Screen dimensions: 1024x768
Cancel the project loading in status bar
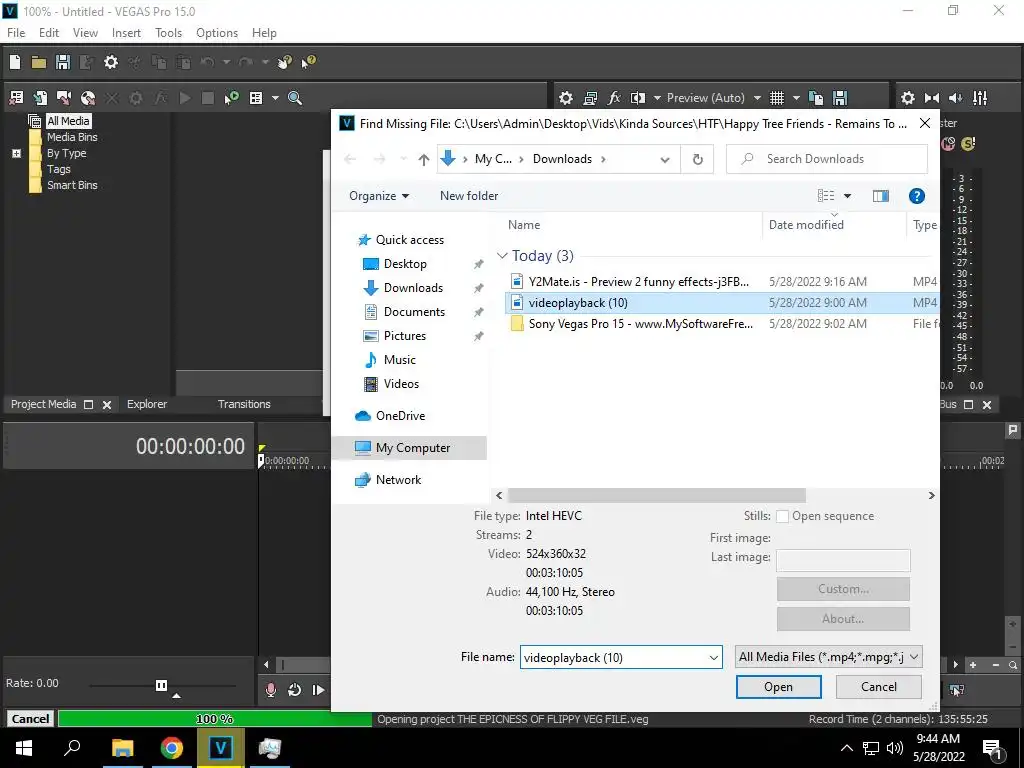tap(30, 719)
